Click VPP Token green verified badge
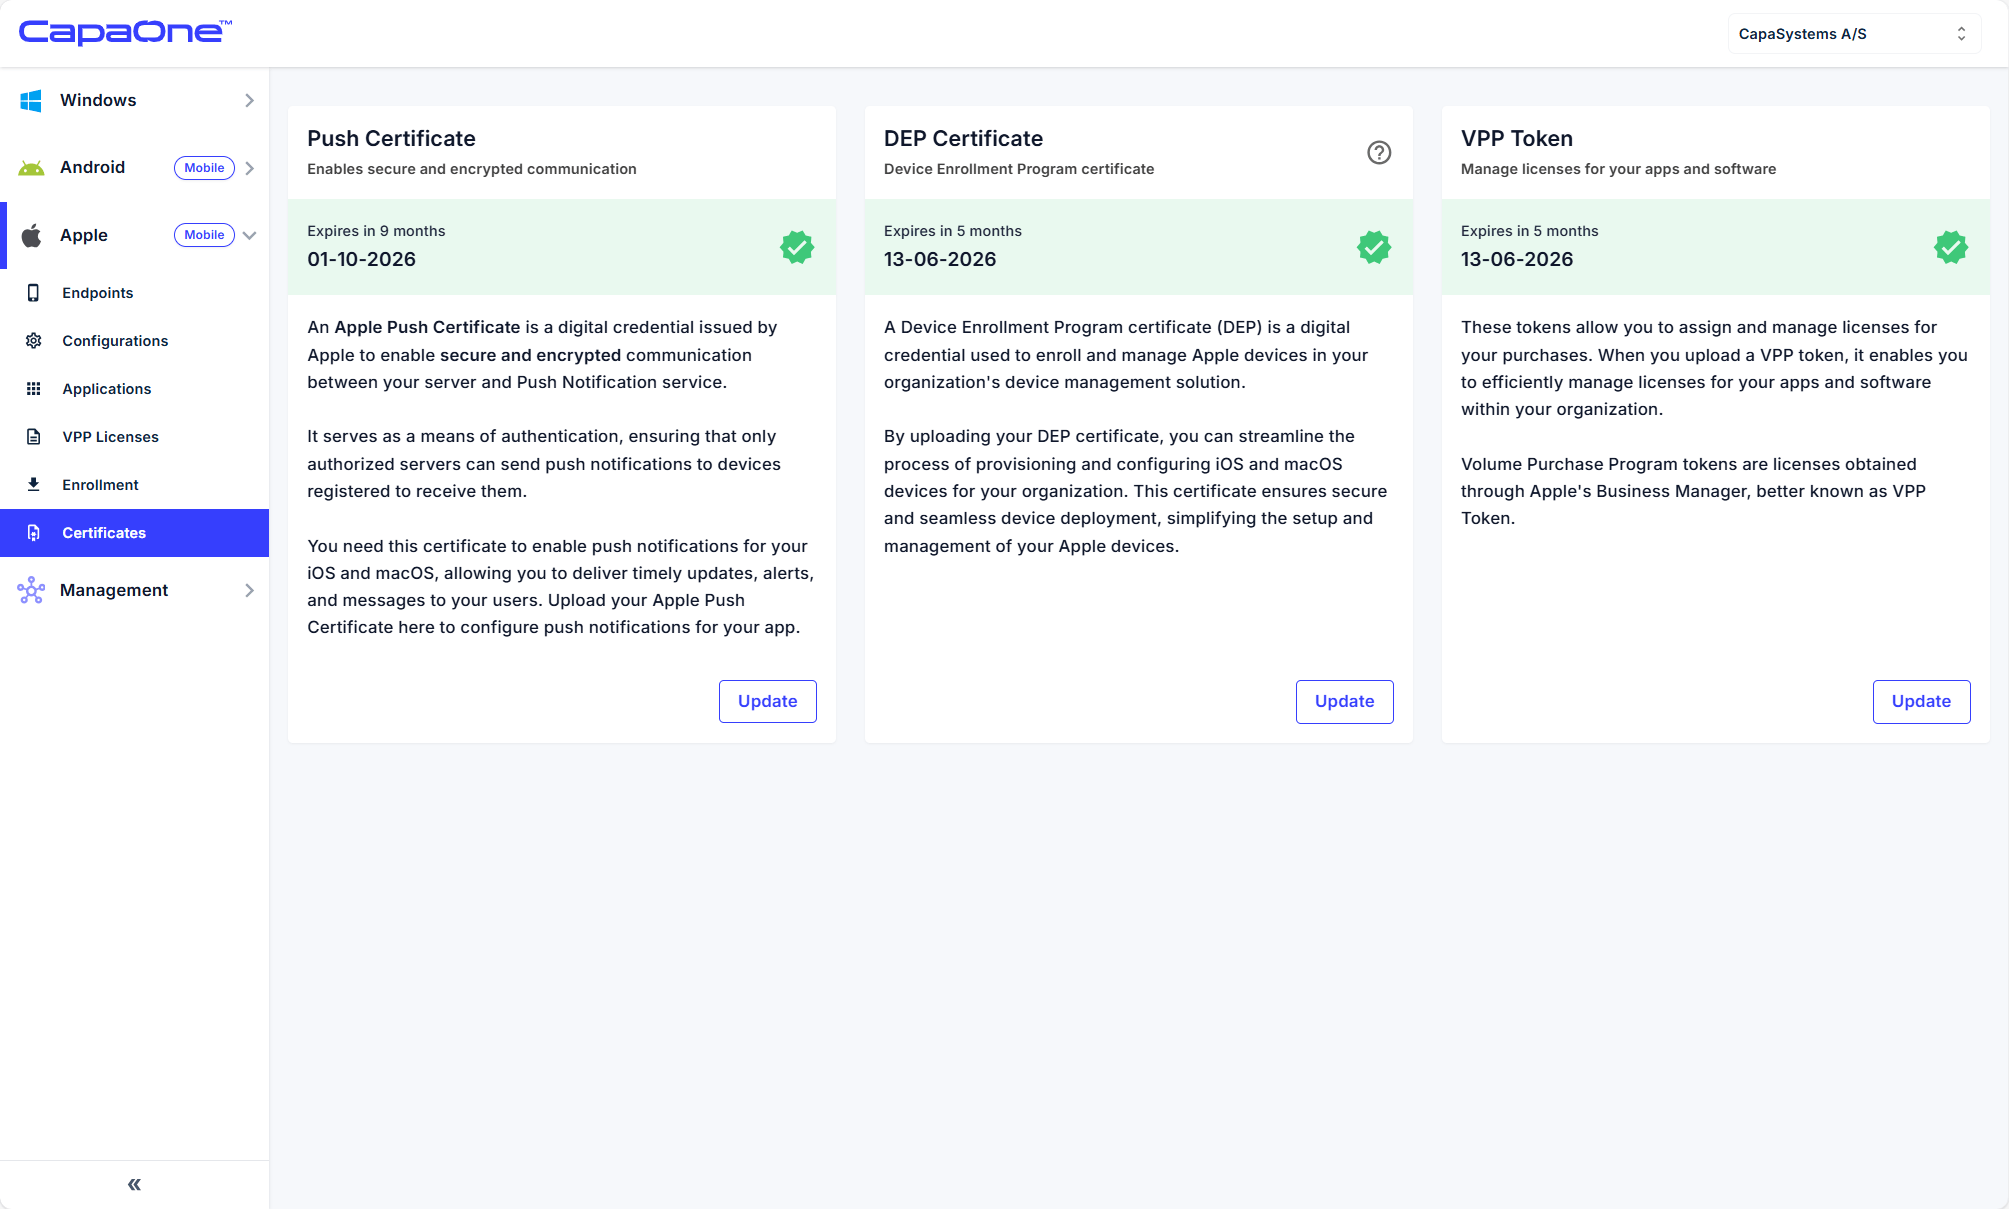Image resolution: width=2009 pixels, height=1209 pixels. click(x=1951, y=247)
